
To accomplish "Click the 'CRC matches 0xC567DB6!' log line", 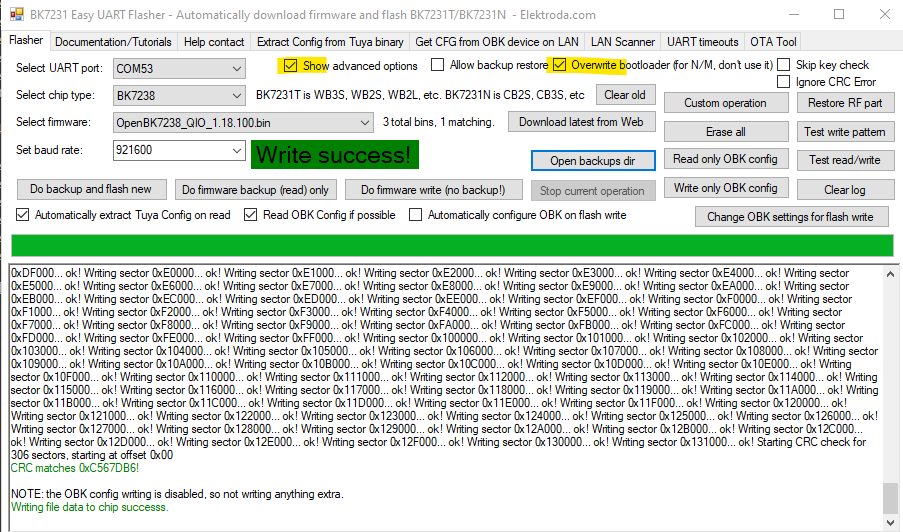I will coord(75,468).
